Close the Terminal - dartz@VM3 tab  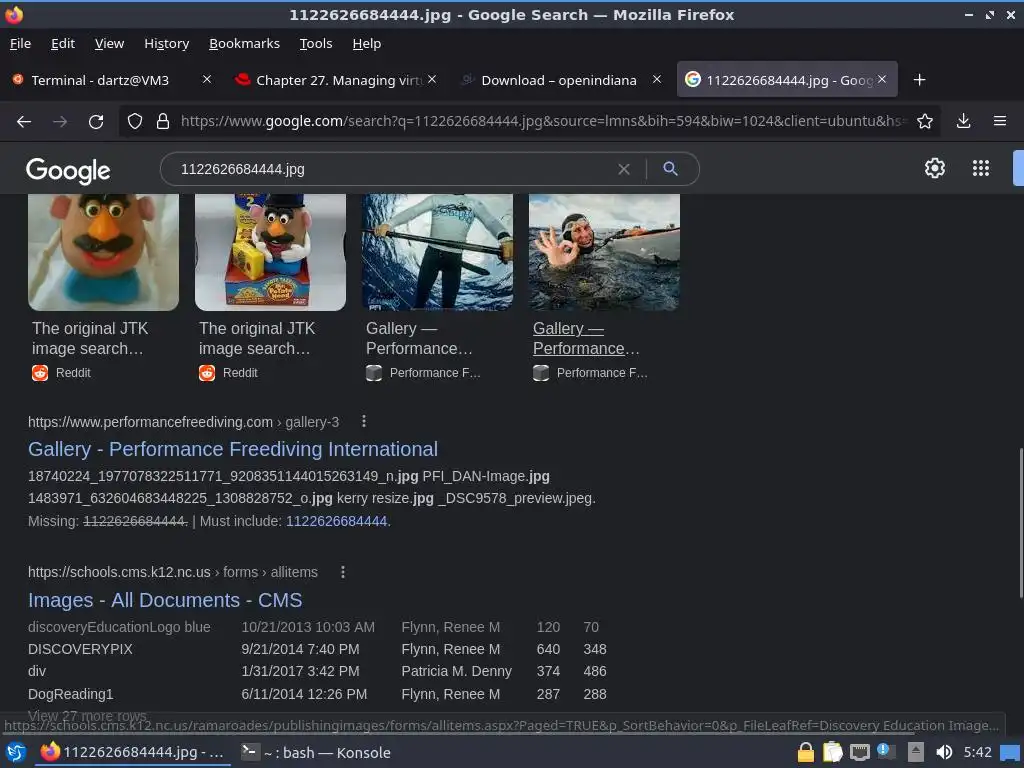pyautogui.click(x=206, y=79)
